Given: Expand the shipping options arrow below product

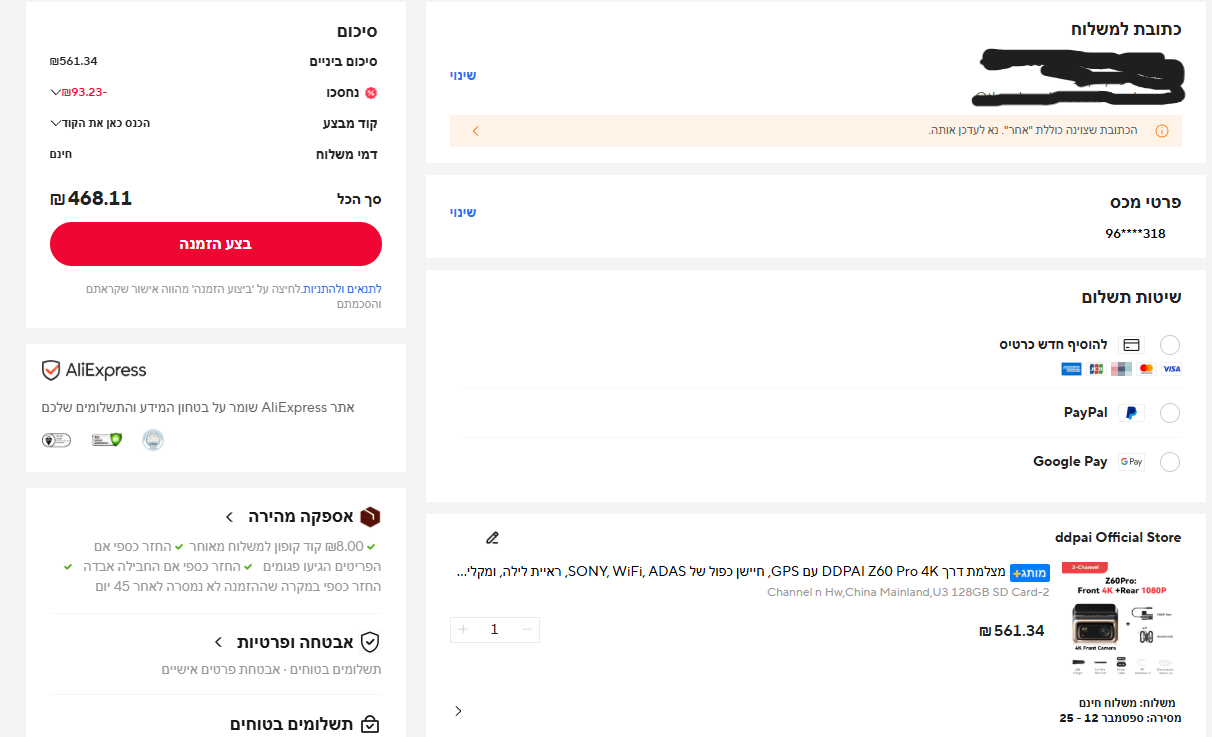Looking at the screenshot, I should (x=458, y=711).
